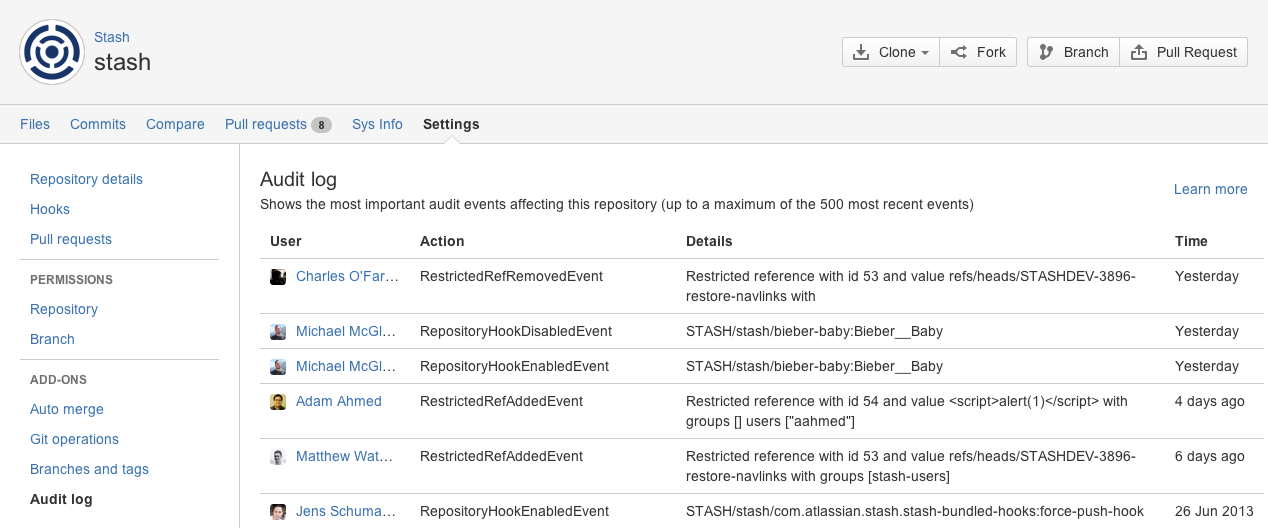The width and height of the screenshot is (1268, 528).
Task: Switch to the Commits tab
Action: (98, 124)
